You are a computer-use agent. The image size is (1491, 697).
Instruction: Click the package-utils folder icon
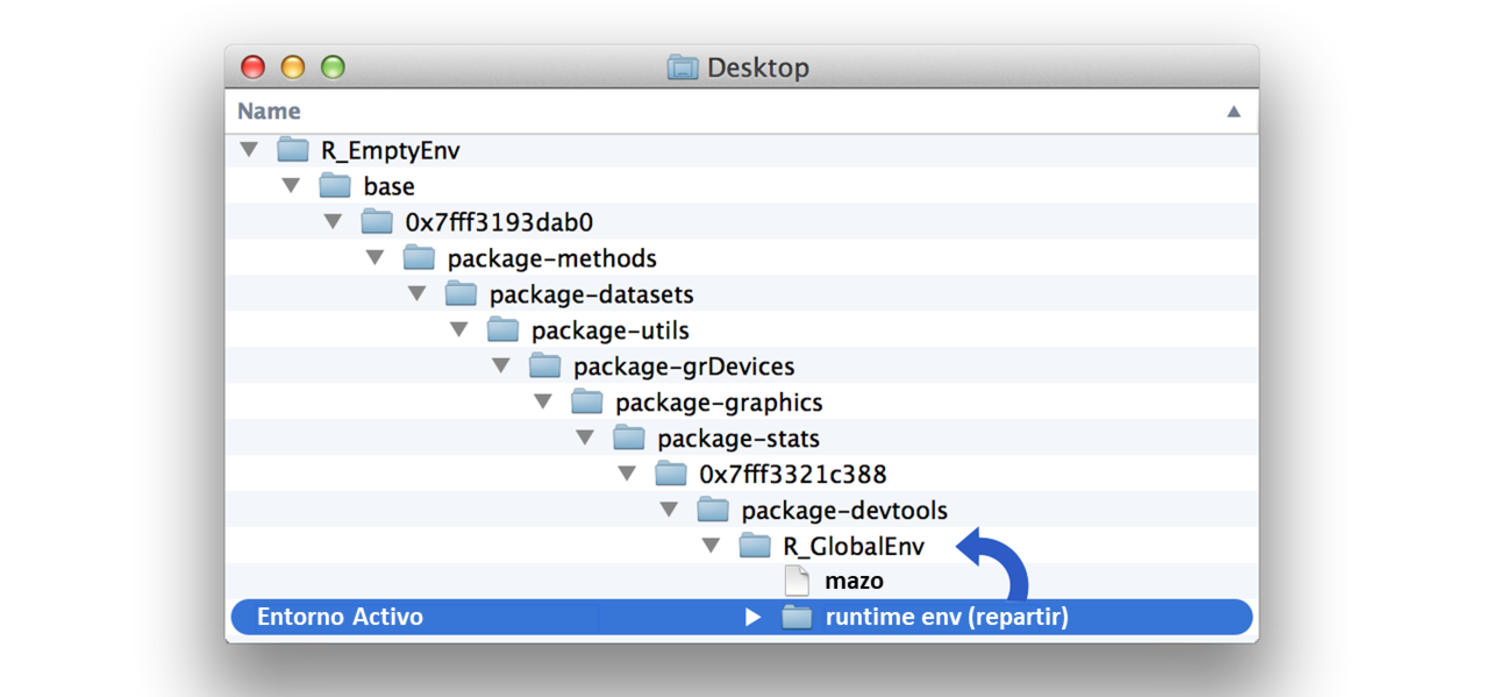(x=503, y=331)
